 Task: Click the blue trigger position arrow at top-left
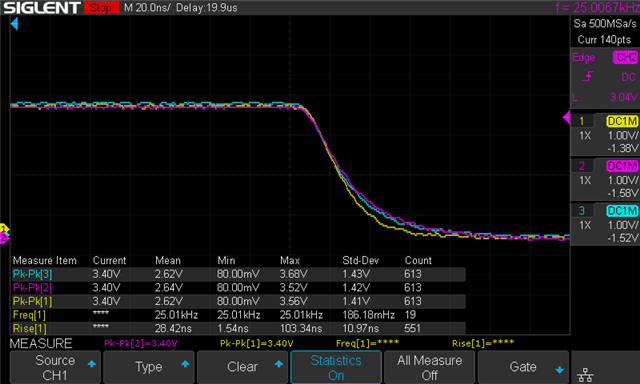click(14, 24)
